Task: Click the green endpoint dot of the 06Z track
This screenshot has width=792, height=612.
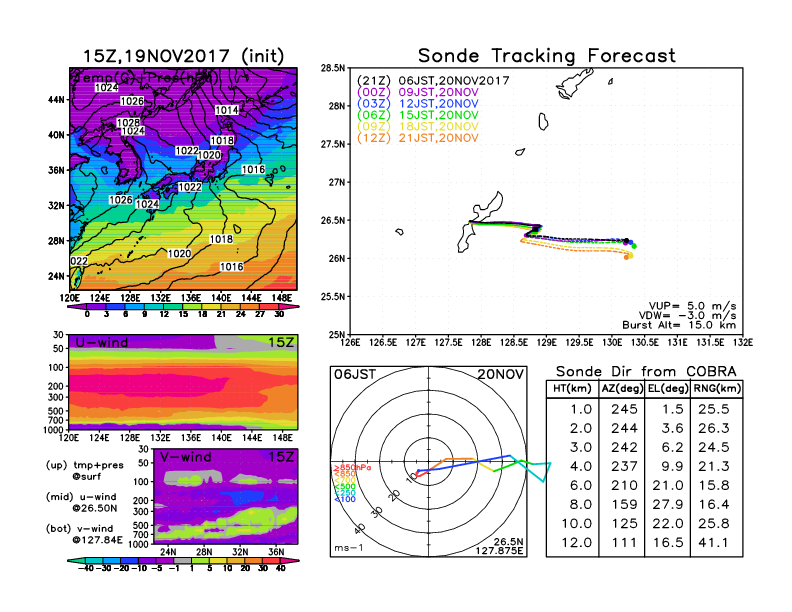Action: 634,246
